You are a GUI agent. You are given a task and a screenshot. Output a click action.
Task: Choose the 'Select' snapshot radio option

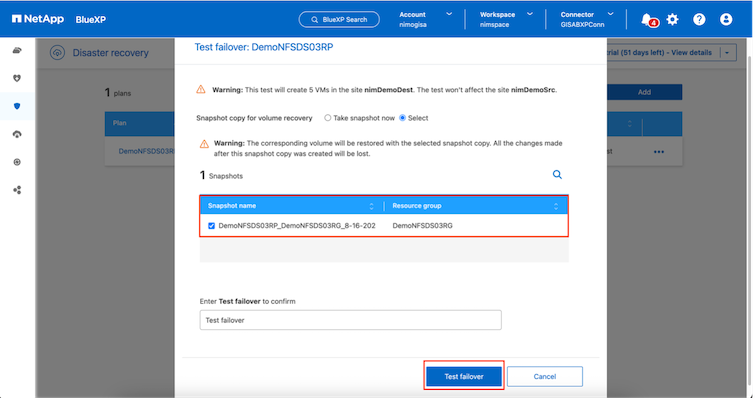click(402, 118)
